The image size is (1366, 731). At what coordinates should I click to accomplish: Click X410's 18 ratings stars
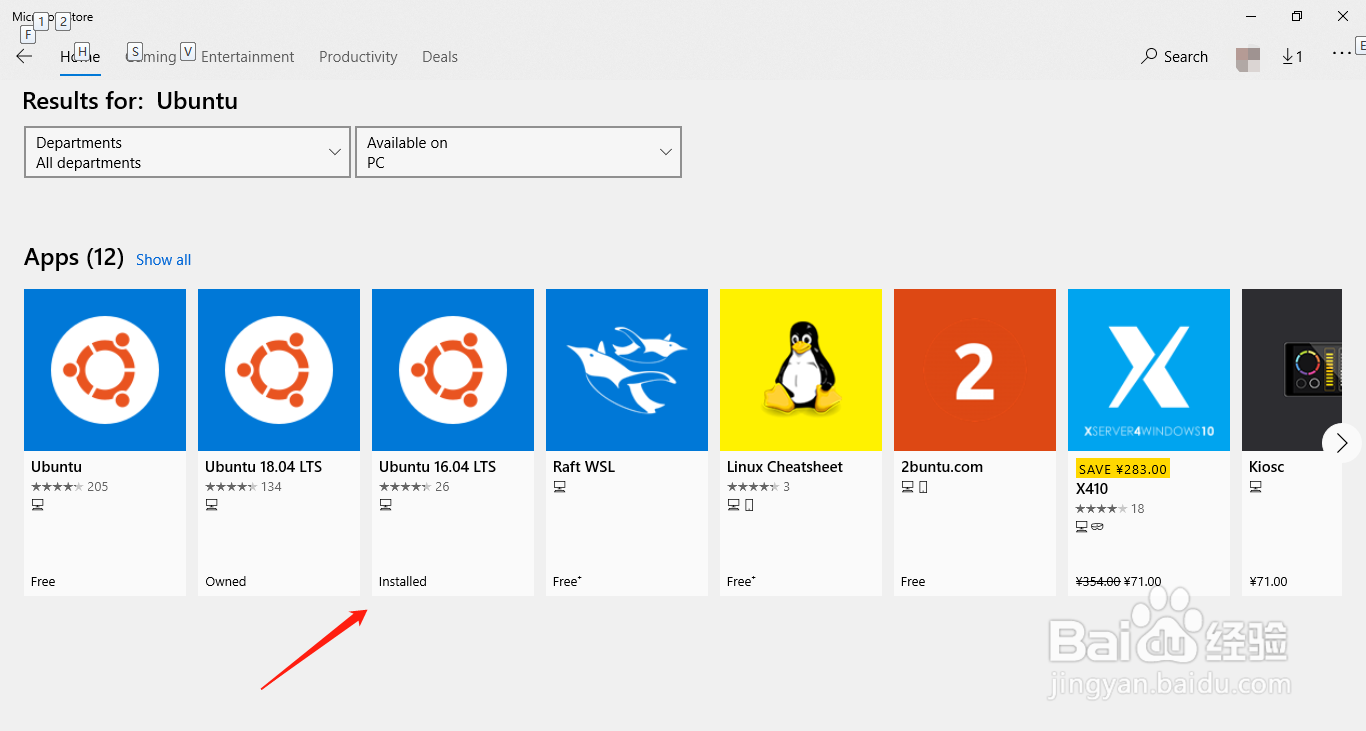(x=1102, y=509)
